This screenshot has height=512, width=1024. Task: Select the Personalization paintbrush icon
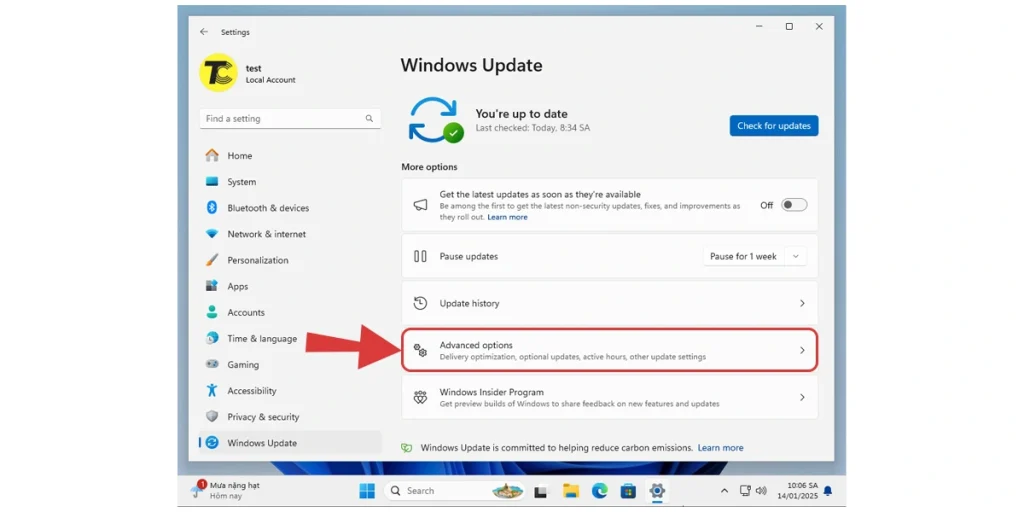(212, 260)
